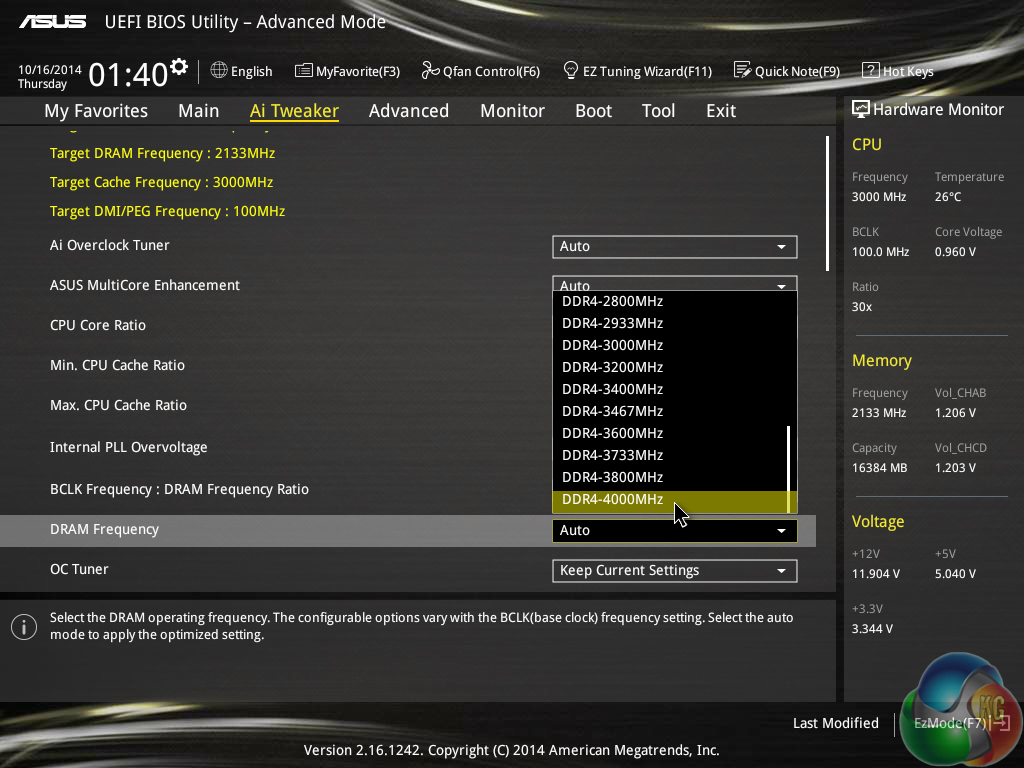Click the info icon in help area
Screen dimensions: 1024x768
[23, 627]
